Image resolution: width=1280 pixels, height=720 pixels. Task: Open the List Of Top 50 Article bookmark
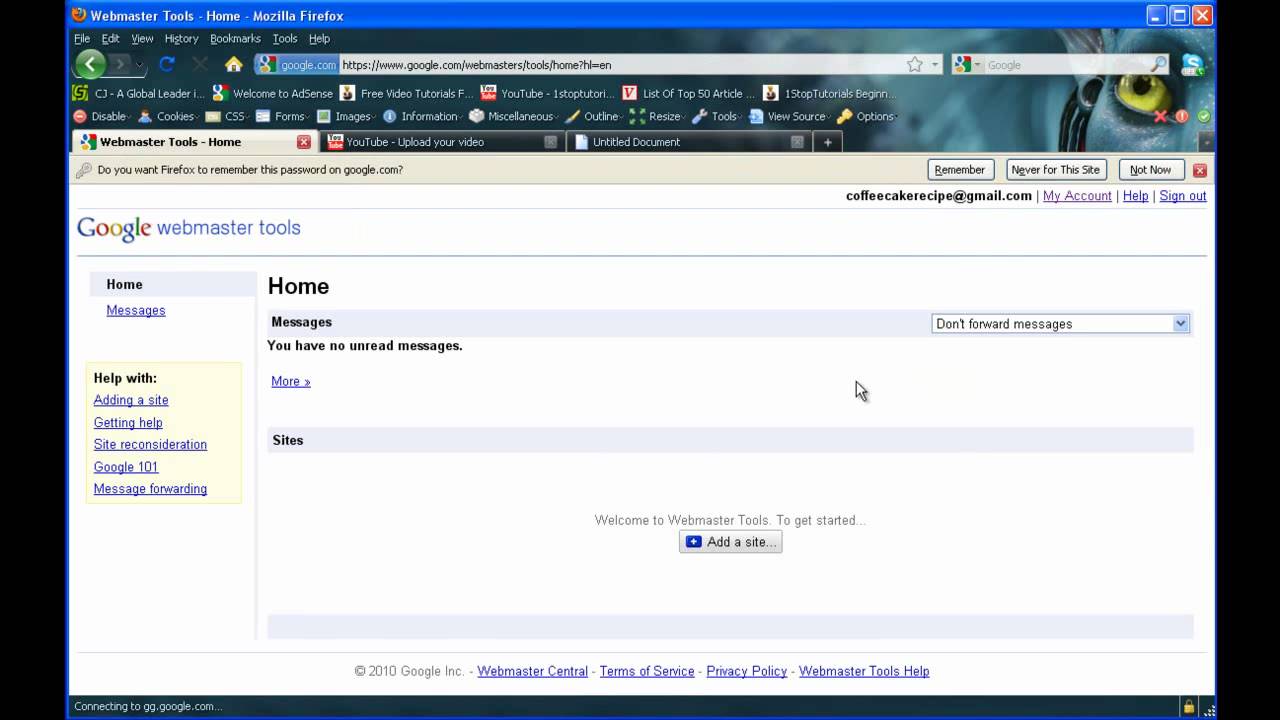coord(688,93)
